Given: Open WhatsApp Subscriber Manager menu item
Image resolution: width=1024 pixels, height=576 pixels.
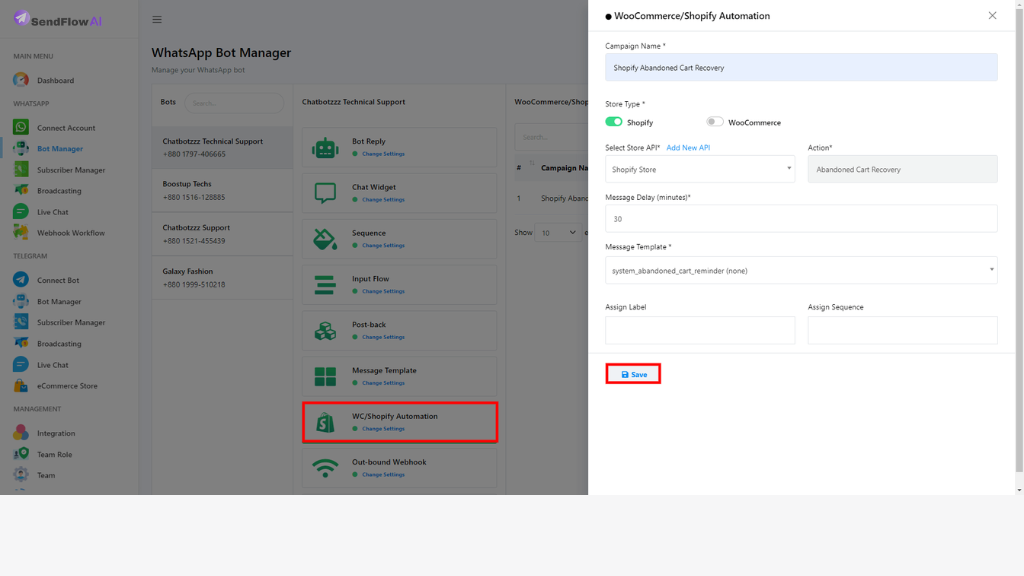Looking at the screenshot, I should pyautogui.click(x=71, y=170).
